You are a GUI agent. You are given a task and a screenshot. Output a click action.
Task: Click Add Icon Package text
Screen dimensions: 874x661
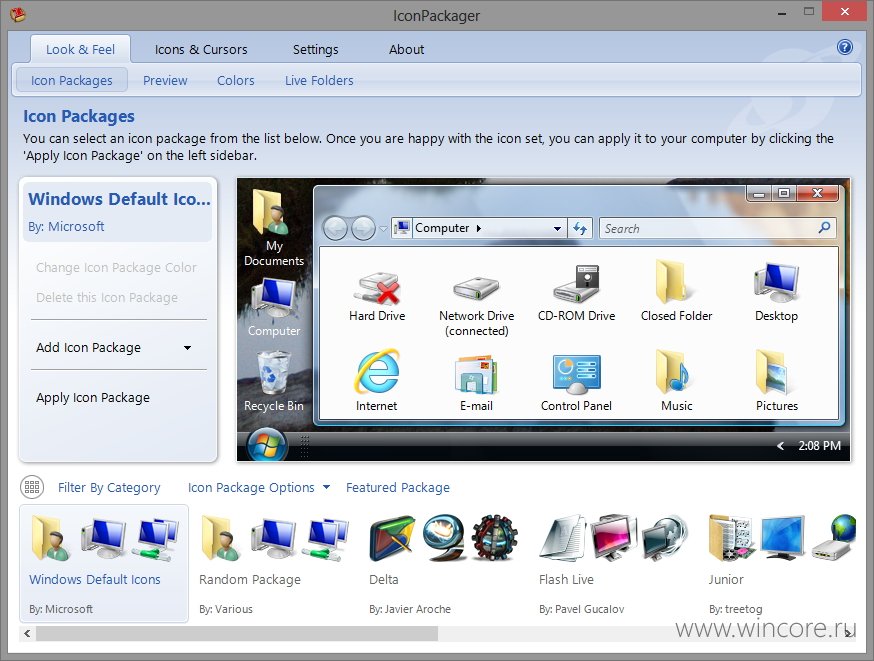point(88,347)
